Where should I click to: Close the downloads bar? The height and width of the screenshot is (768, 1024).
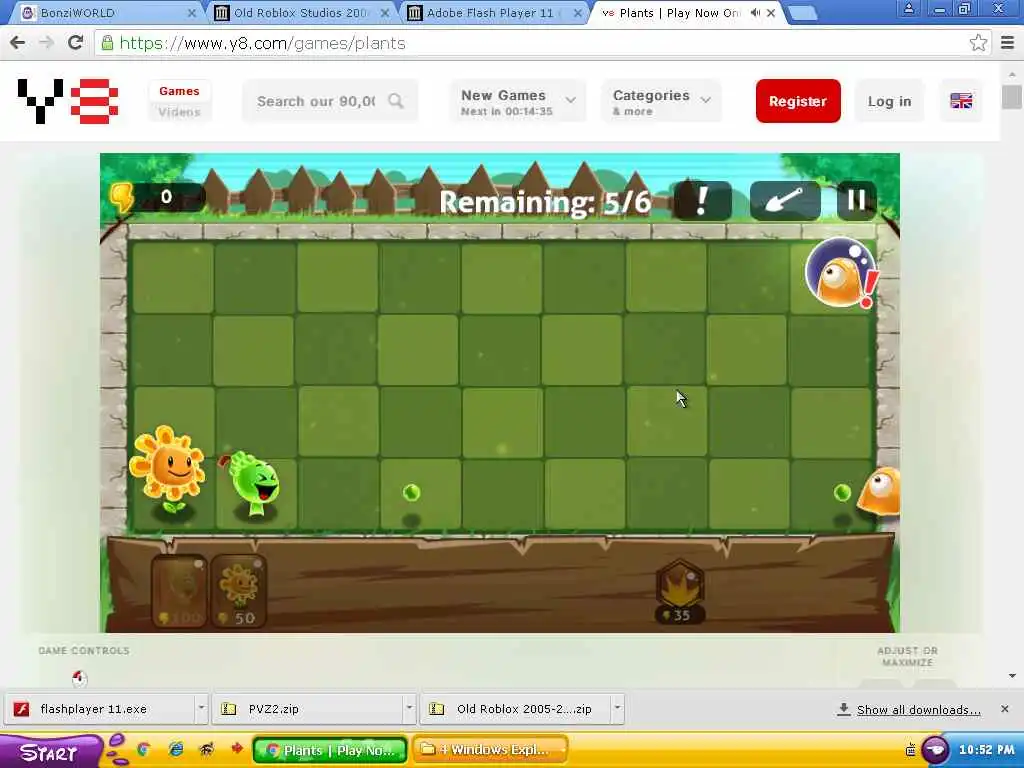(x=1004, y=709)
